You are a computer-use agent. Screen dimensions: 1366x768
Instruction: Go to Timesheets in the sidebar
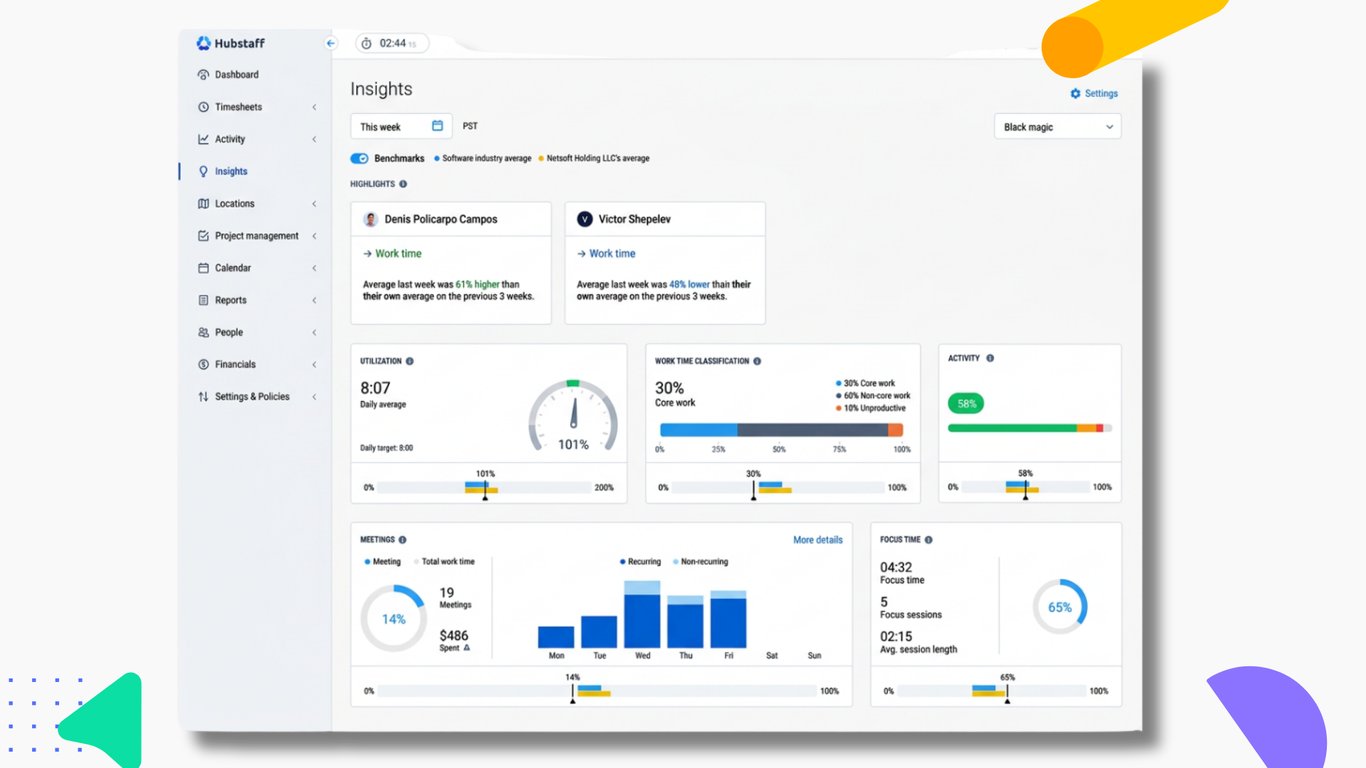pos(239,107)
